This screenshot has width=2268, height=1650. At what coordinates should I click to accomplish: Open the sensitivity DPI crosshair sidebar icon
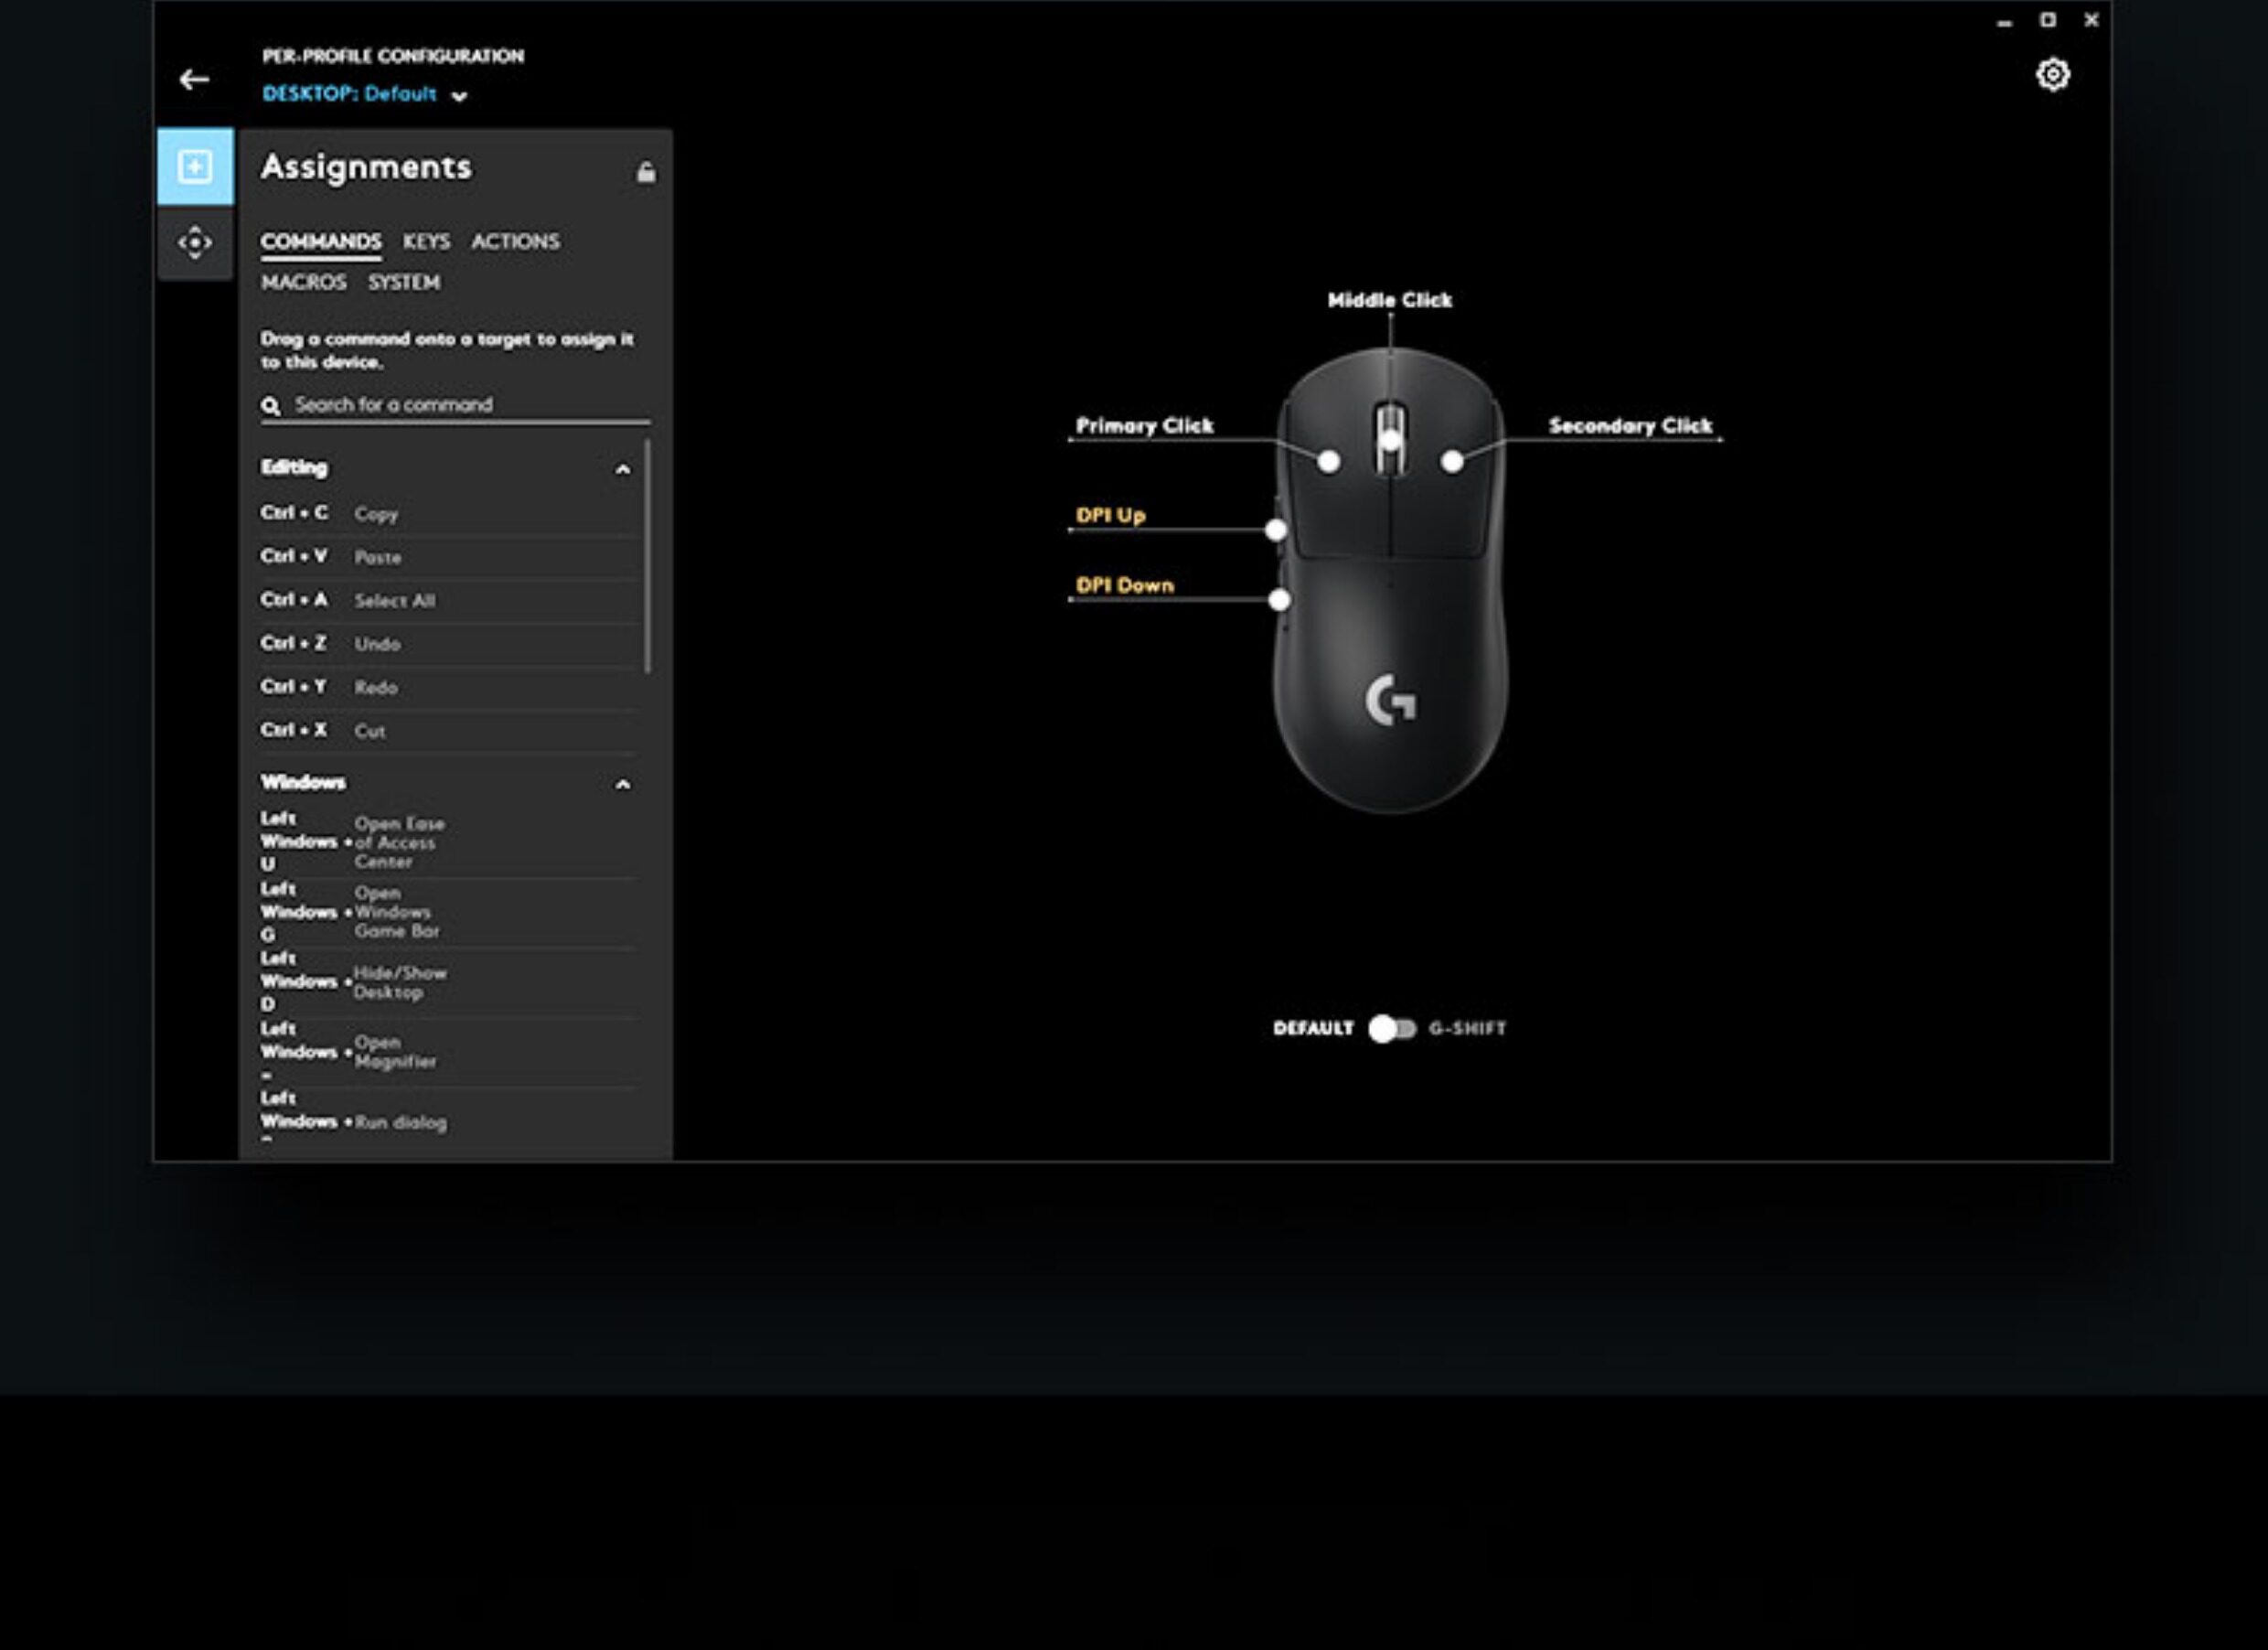coord(195,243)
